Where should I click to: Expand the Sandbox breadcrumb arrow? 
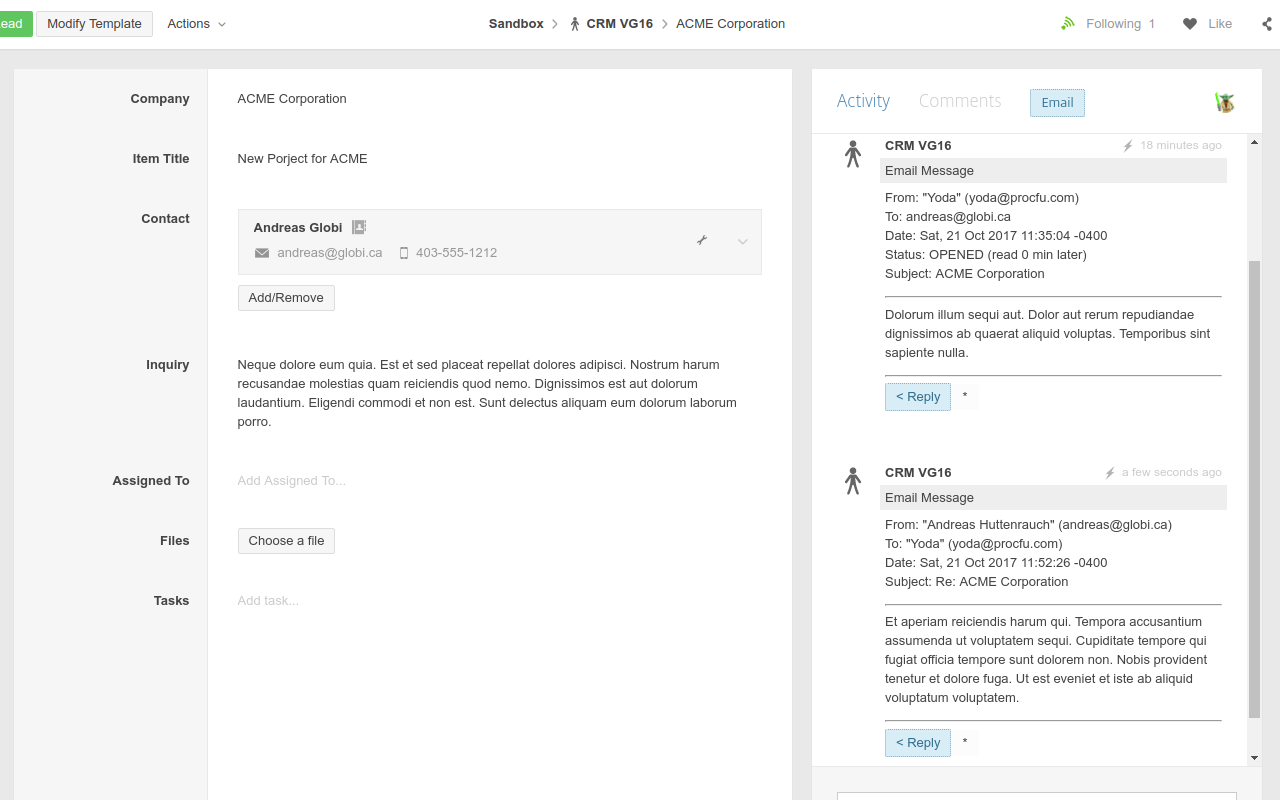pos(557,23)
